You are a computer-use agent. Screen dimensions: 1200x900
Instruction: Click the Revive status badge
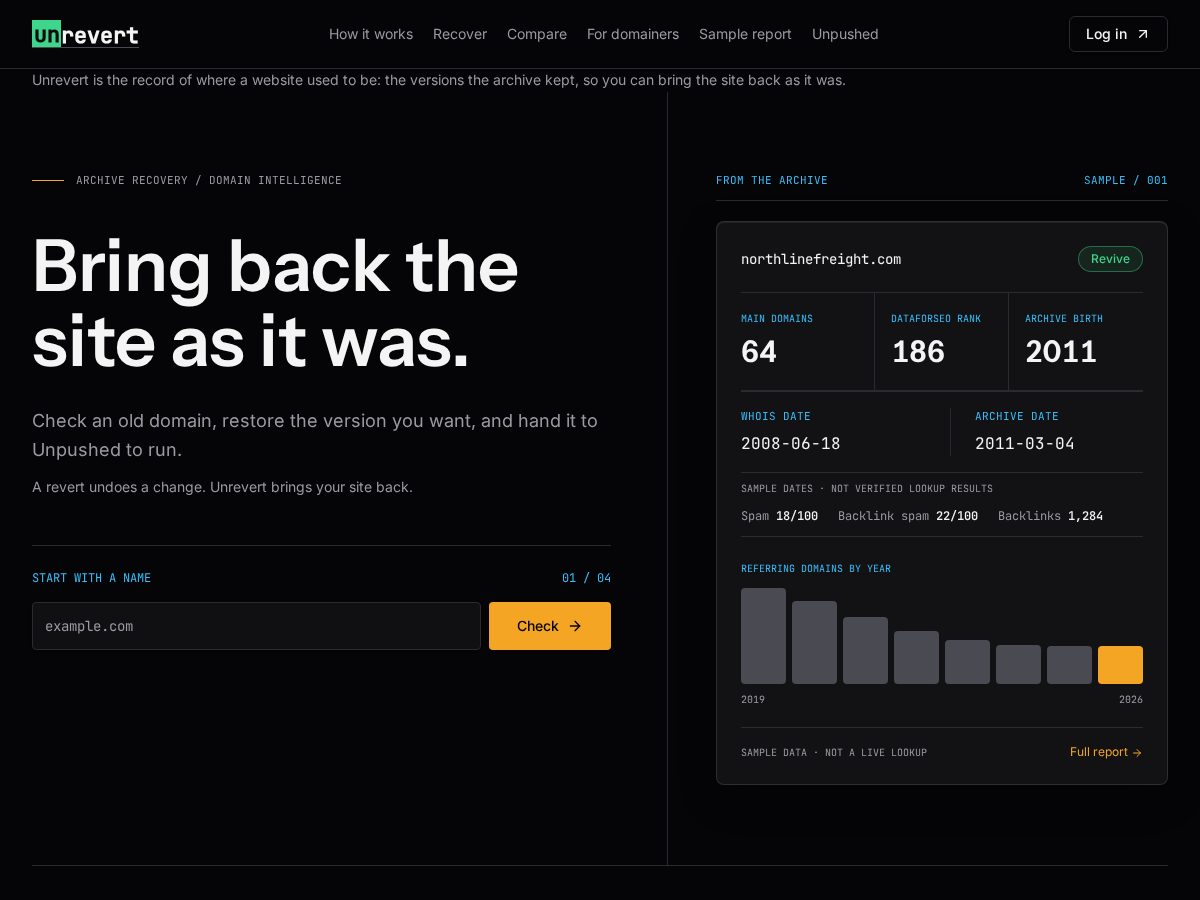click(x=1110, y=259)
